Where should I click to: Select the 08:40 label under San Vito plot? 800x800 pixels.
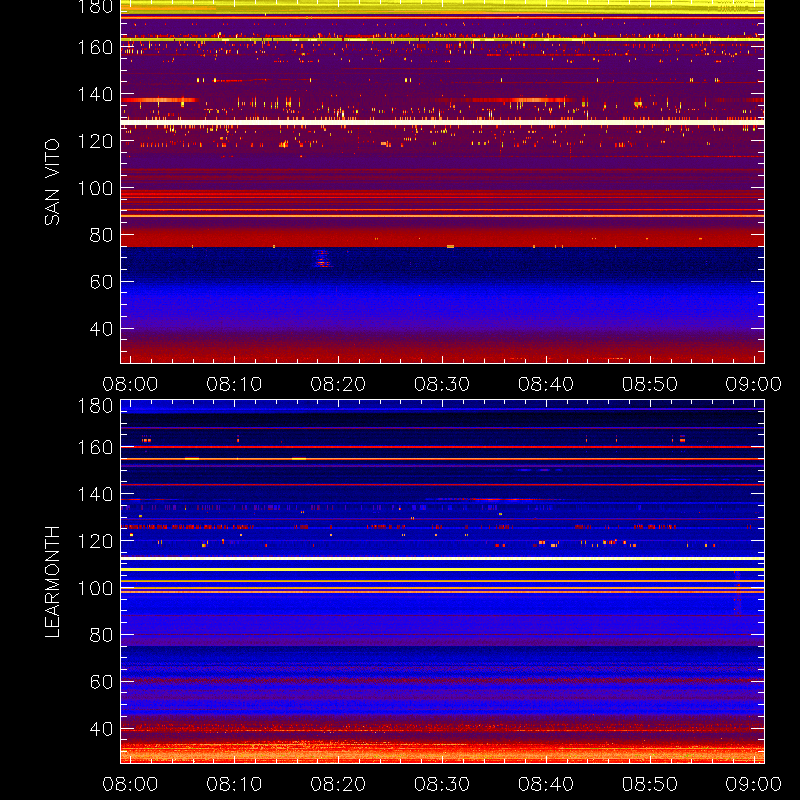point(546,384)
